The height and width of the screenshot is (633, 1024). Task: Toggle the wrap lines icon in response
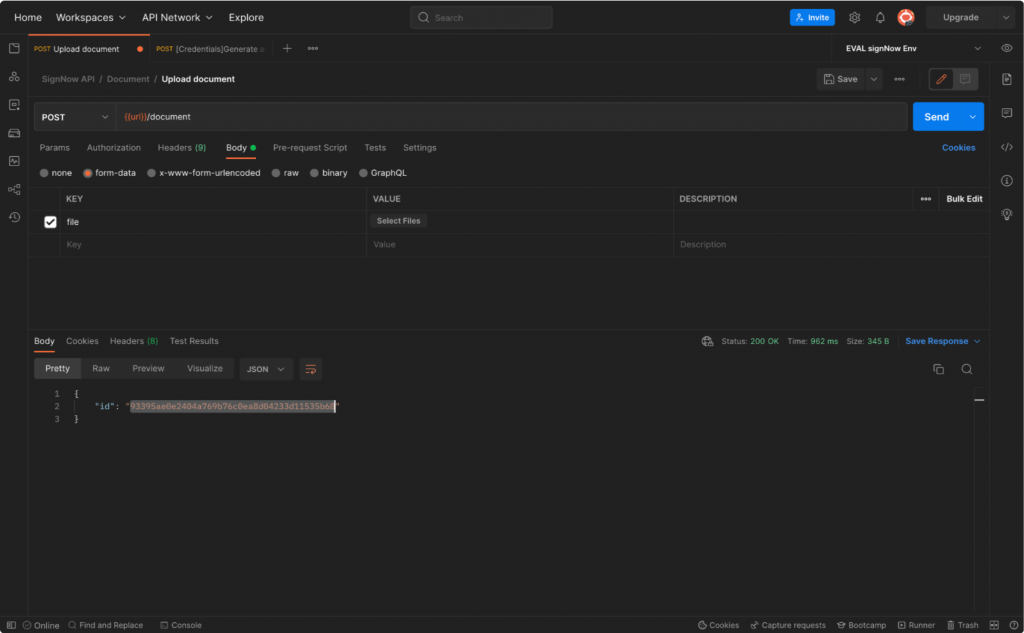click(310, 369)
